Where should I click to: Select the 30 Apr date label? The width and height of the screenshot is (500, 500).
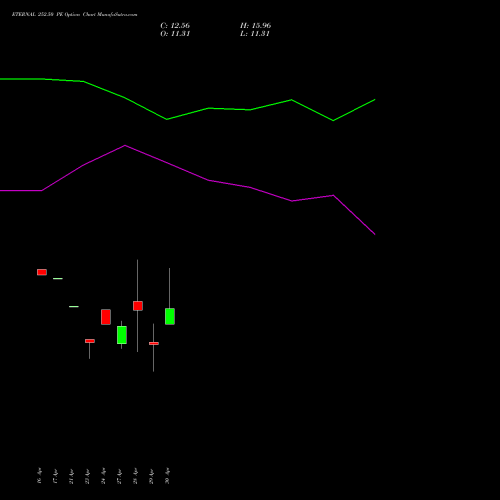168,476
